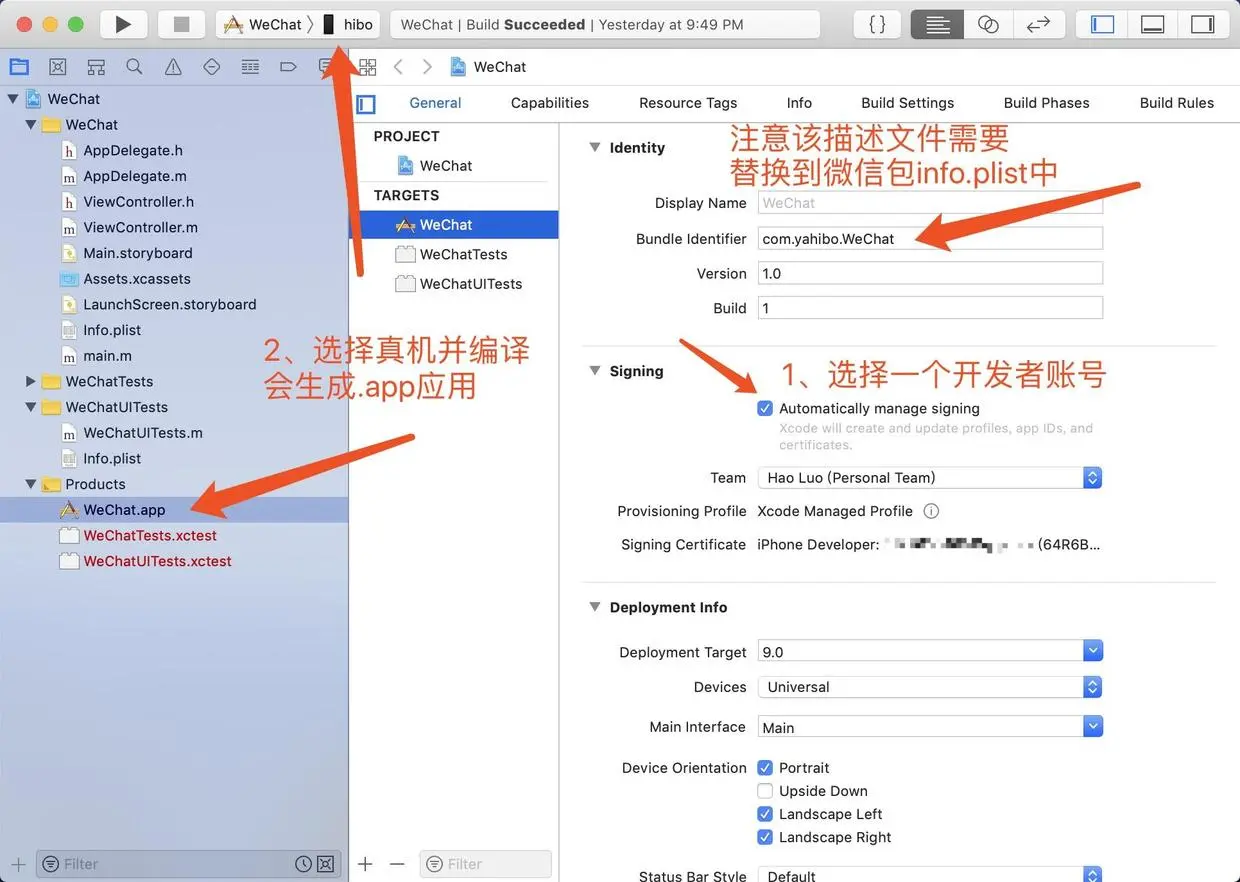1240x882 pixels.
Task: Show the Symbol navigator
Action: pyautogui.click(x=96, y=67)
